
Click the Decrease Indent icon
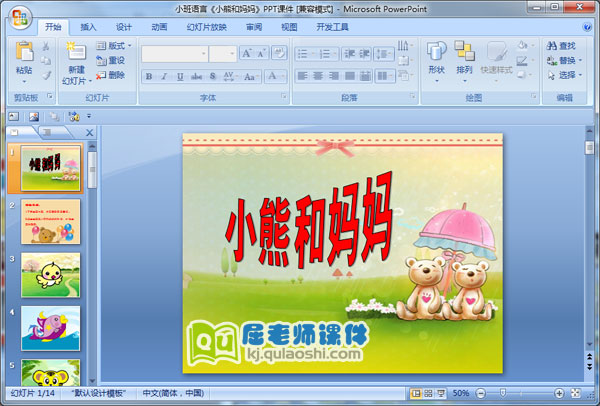click(349, 54)
